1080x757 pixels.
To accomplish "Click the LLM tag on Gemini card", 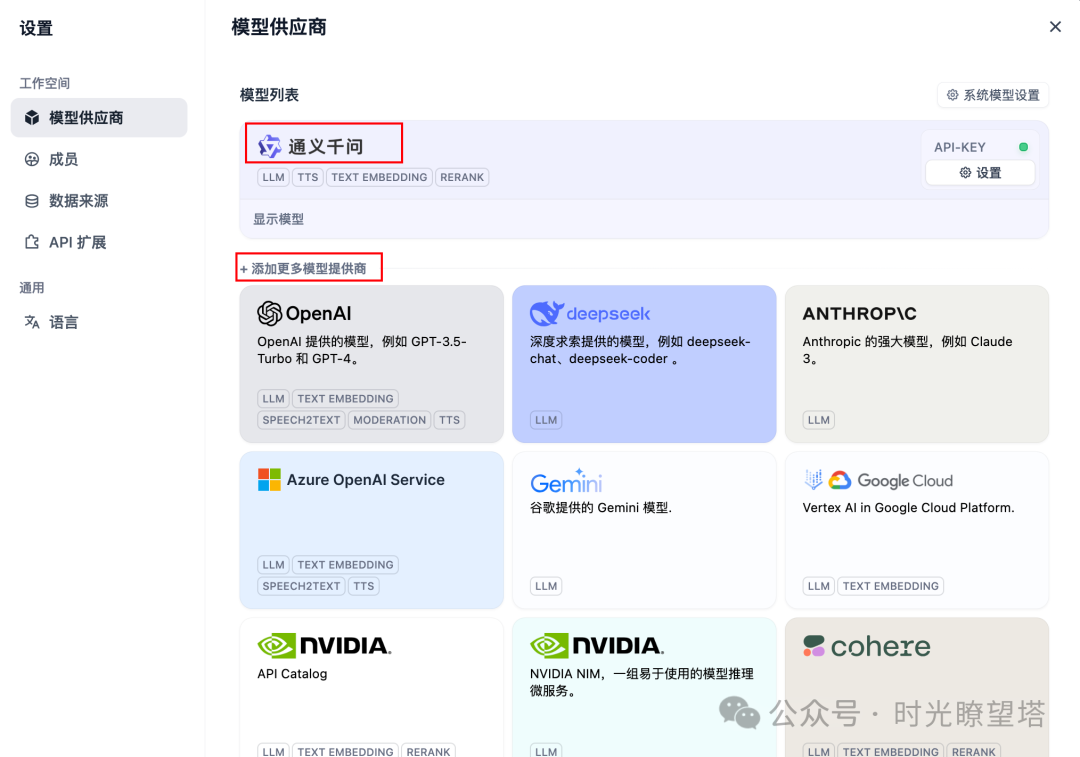I will click(x=546, y=586).
